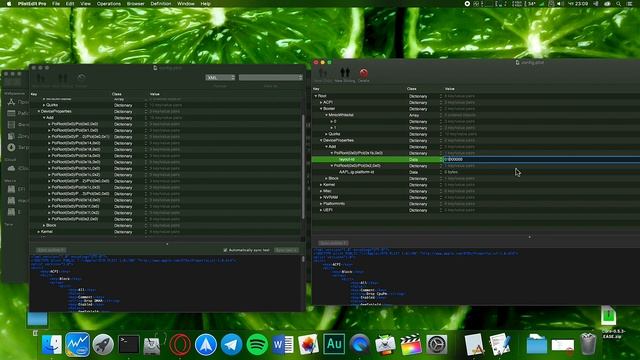Open Final Cut Pro in dock

(411, 344)
